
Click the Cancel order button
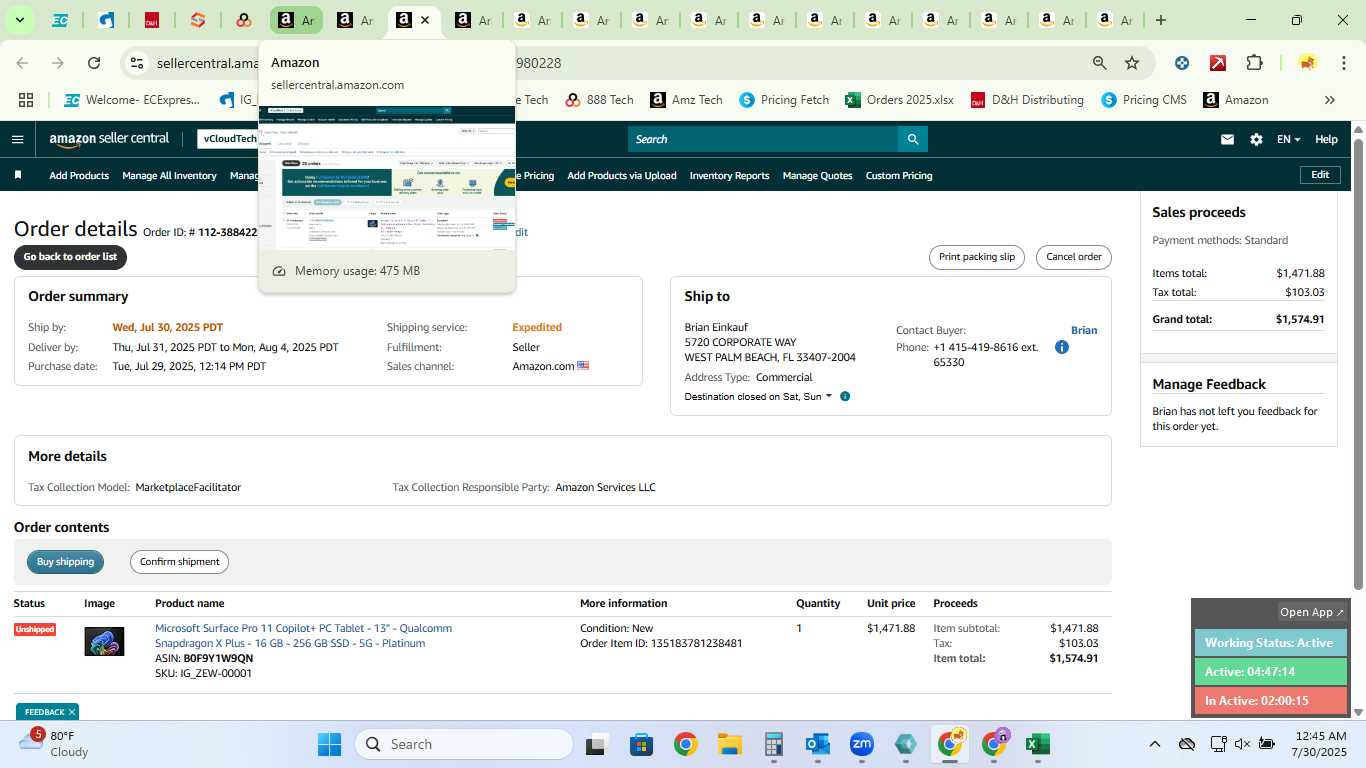click(1074, 257)
